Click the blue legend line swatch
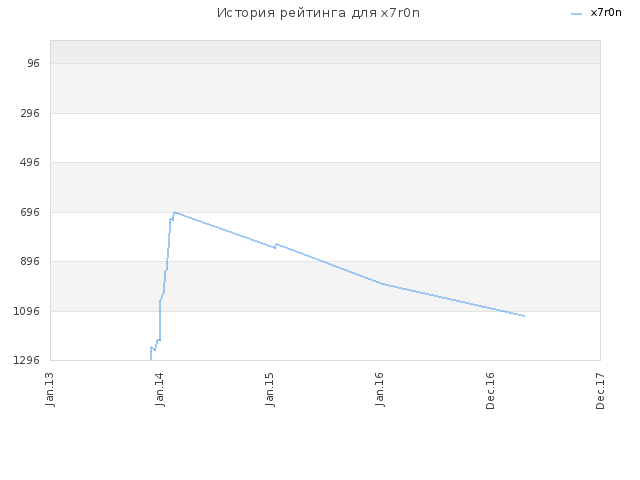The width and height of the screenshot is (640, 480). click(x=576, y=14)
